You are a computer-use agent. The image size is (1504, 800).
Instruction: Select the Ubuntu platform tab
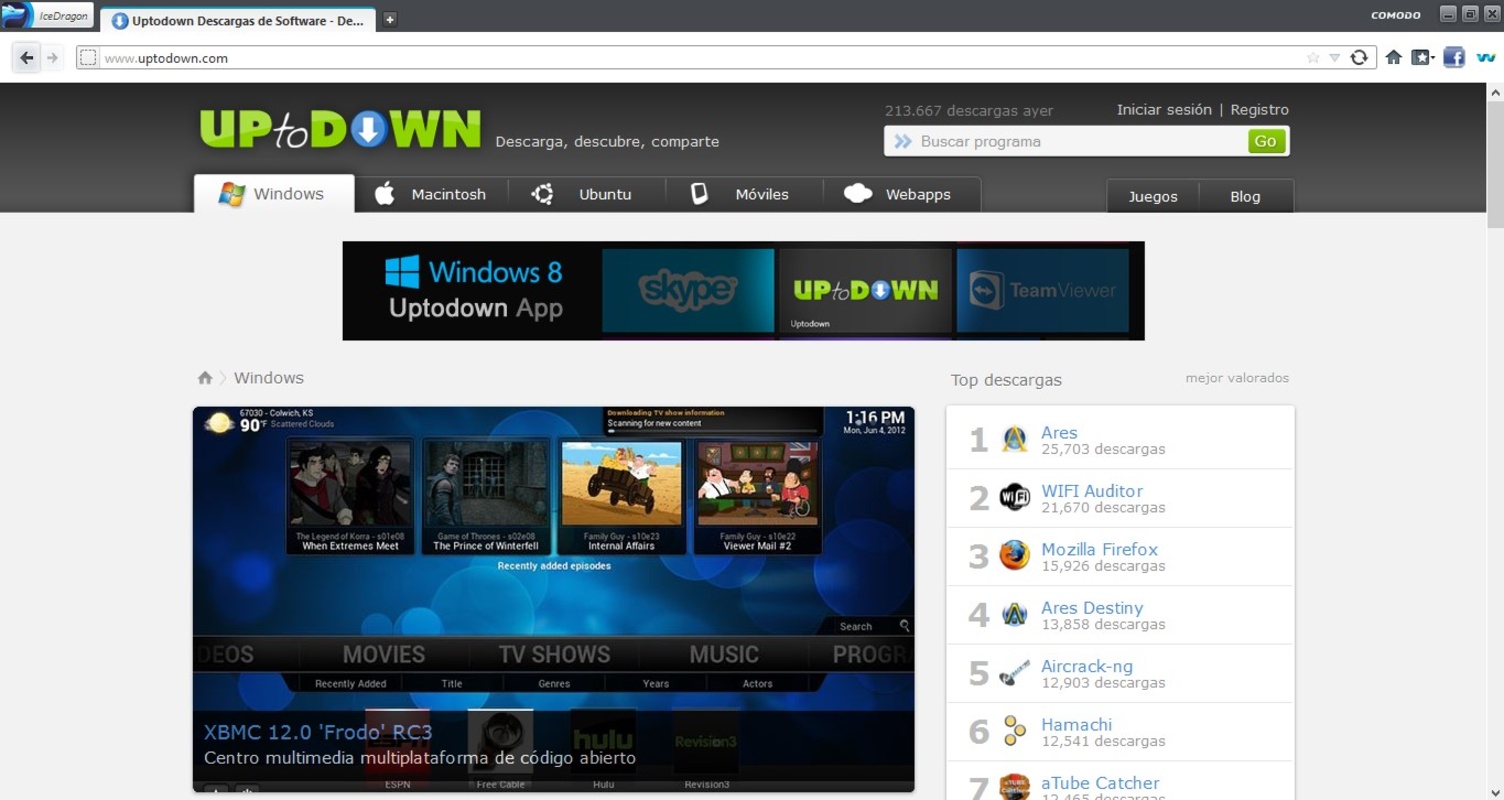point(586,195)
